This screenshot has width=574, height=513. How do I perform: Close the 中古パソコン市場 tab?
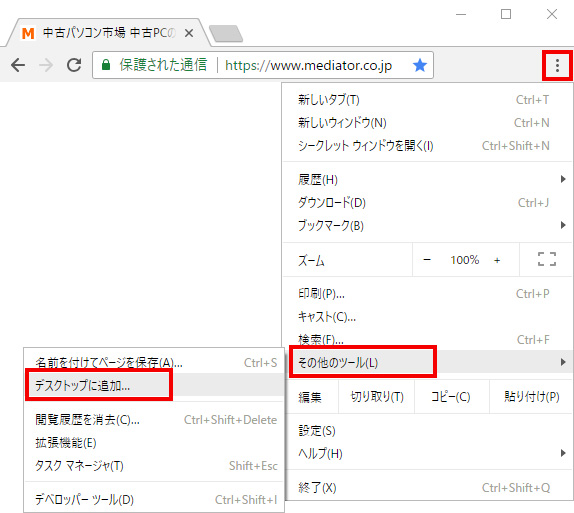[189, 33]
